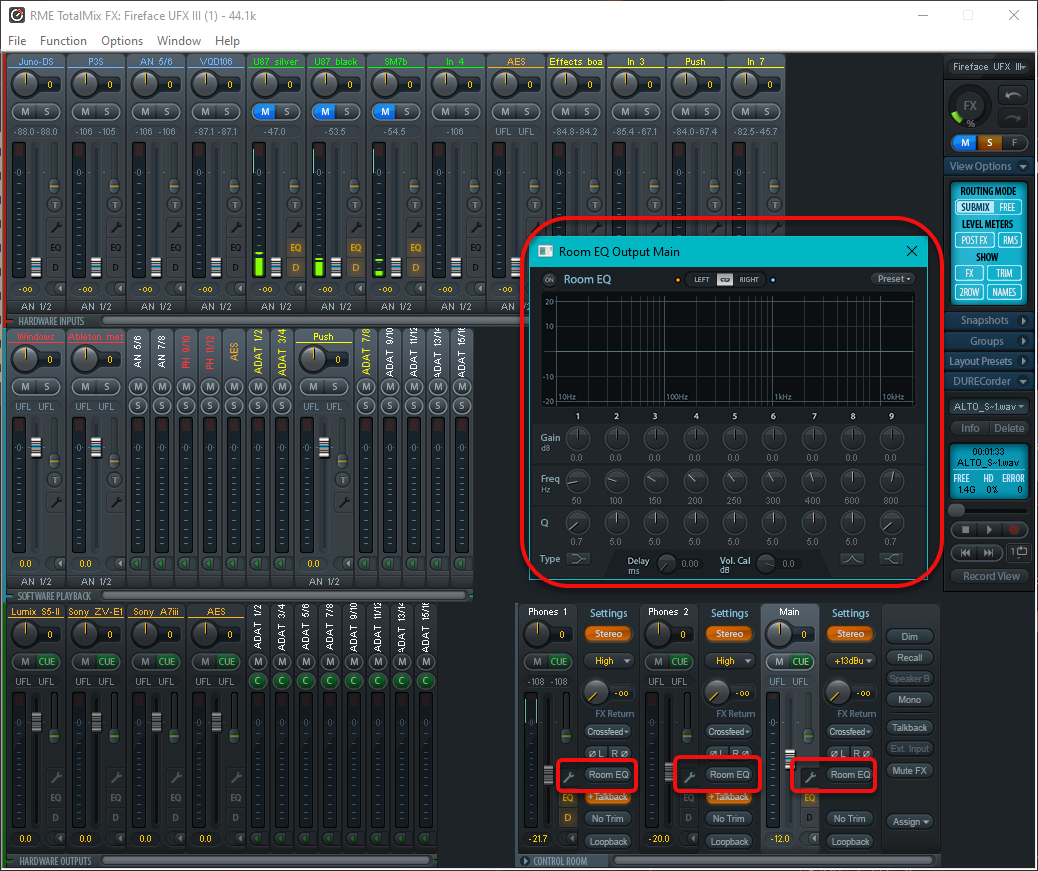The height and width of the screenshot is (871, 1038).
Task: Toggle the Room EQ ON switch
Action: click(x=549, y=280)
